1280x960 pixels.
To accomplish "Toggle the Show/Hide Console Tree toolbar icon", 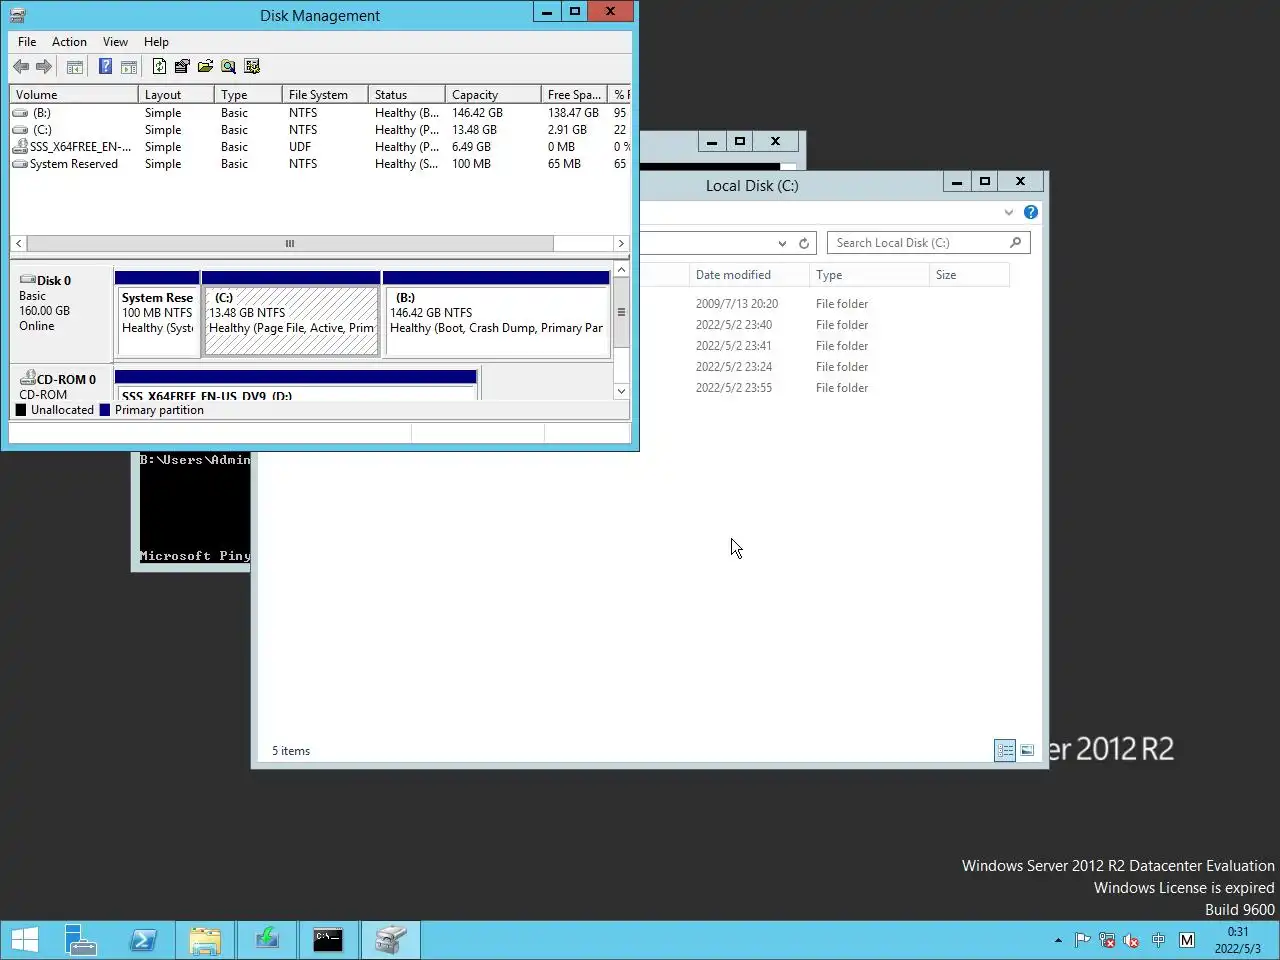I will (x=75, y=67).
